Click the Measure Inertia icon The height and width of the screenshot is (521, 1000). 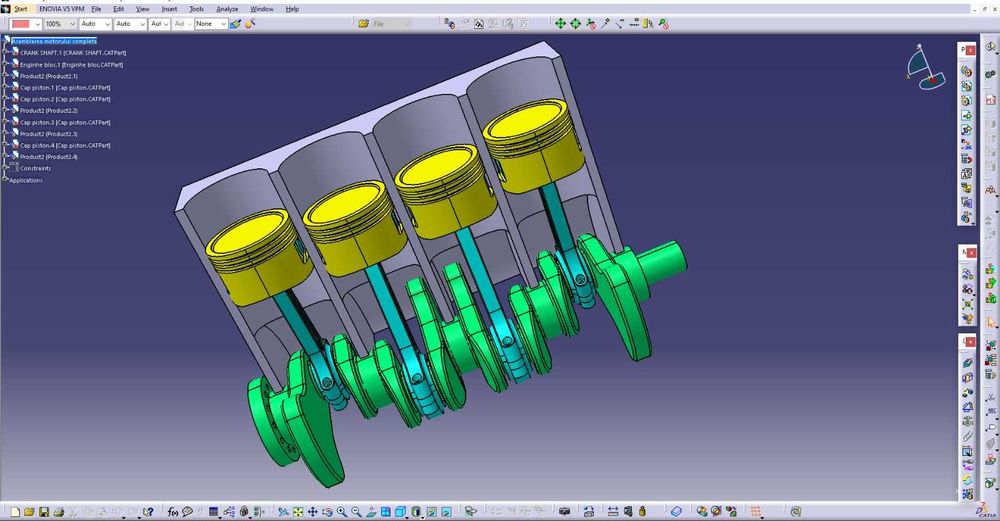click(x=643, y=511)
